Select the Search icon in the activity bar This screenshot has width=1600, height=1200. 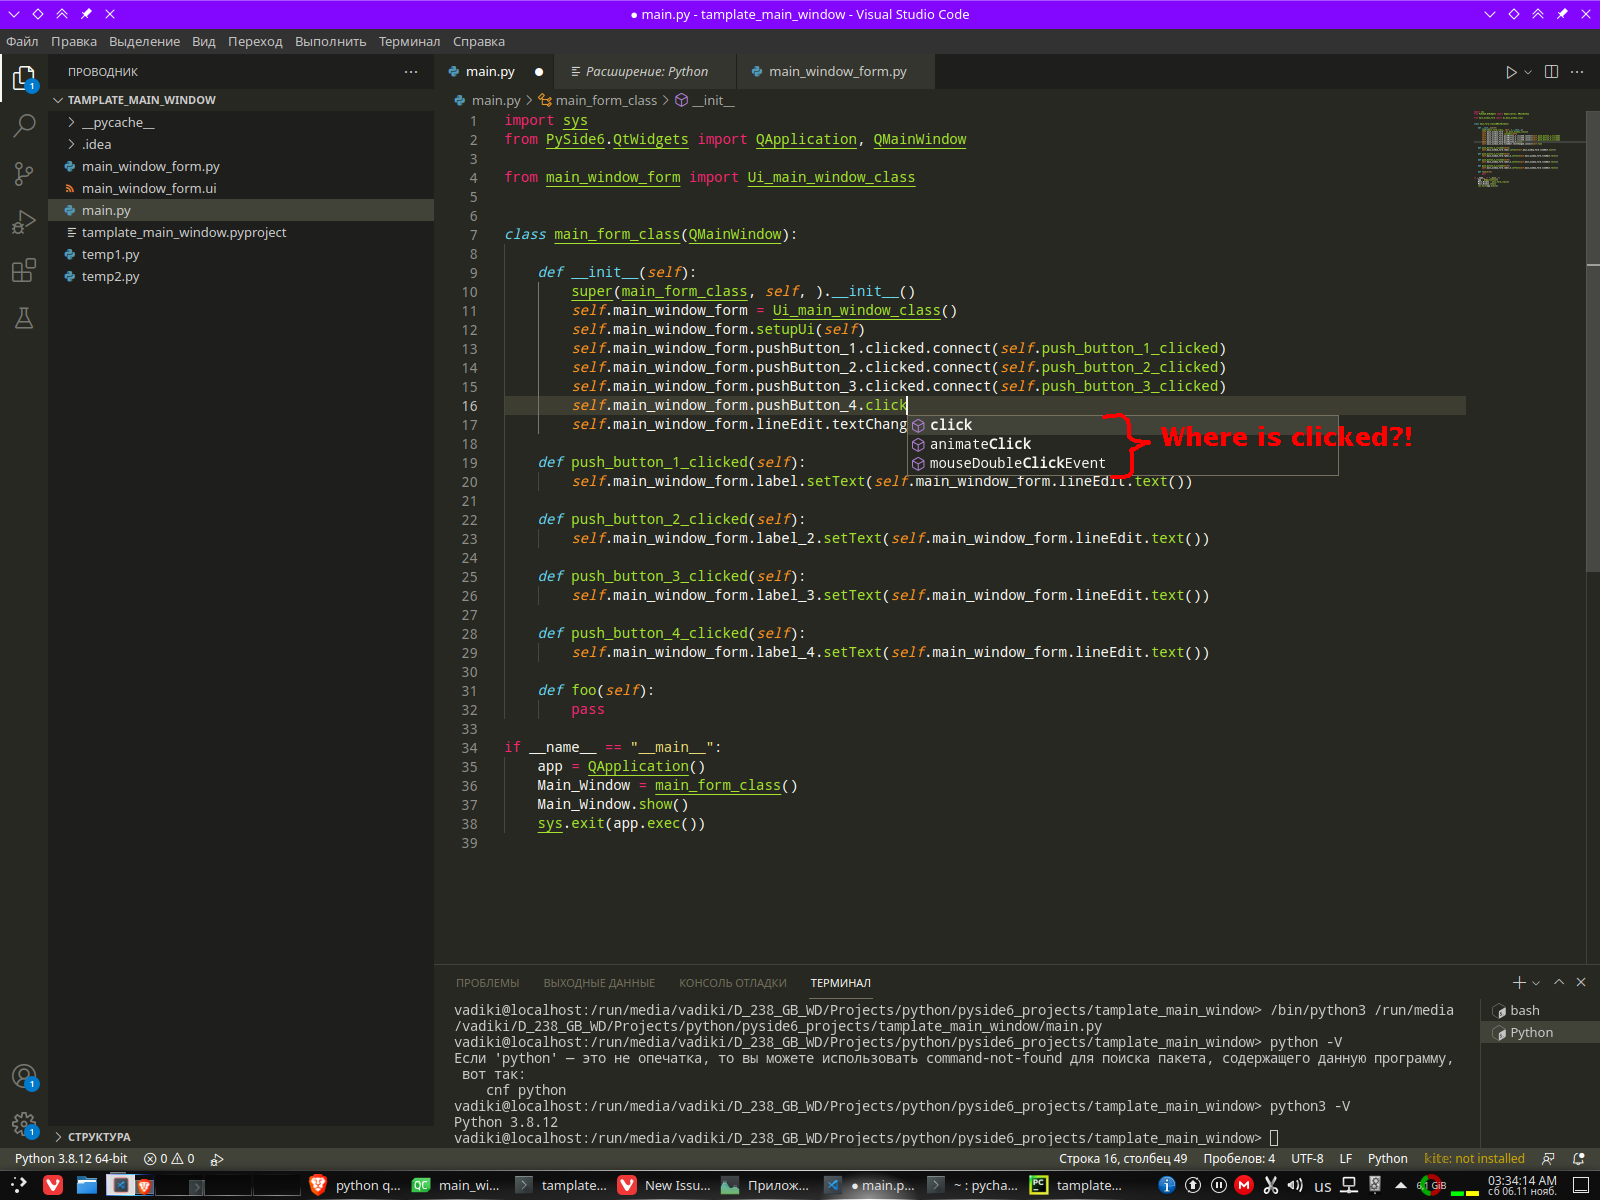tap(23, 125)
